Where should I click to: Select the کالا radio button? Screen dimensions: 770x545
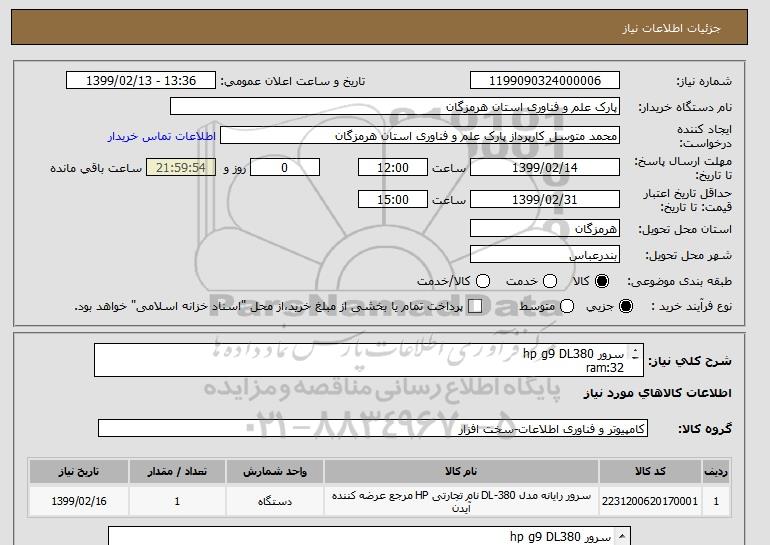(x=602, y=281)
